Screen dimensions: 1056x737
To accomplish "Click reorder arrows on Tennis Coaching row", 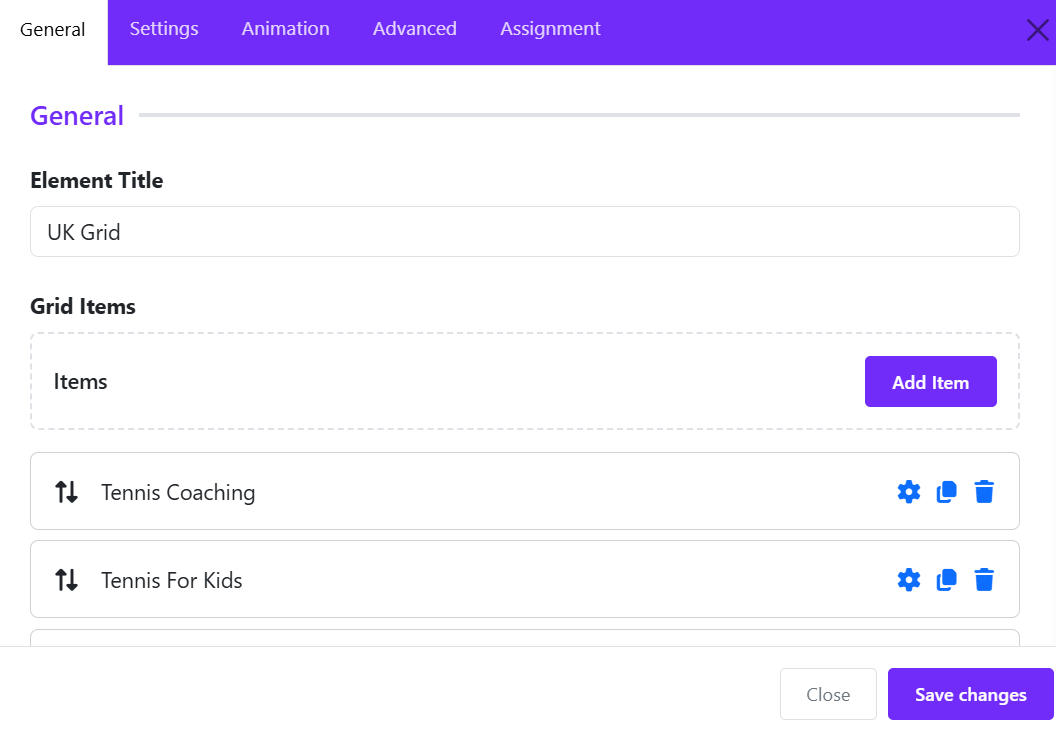I will click(66, 492).
